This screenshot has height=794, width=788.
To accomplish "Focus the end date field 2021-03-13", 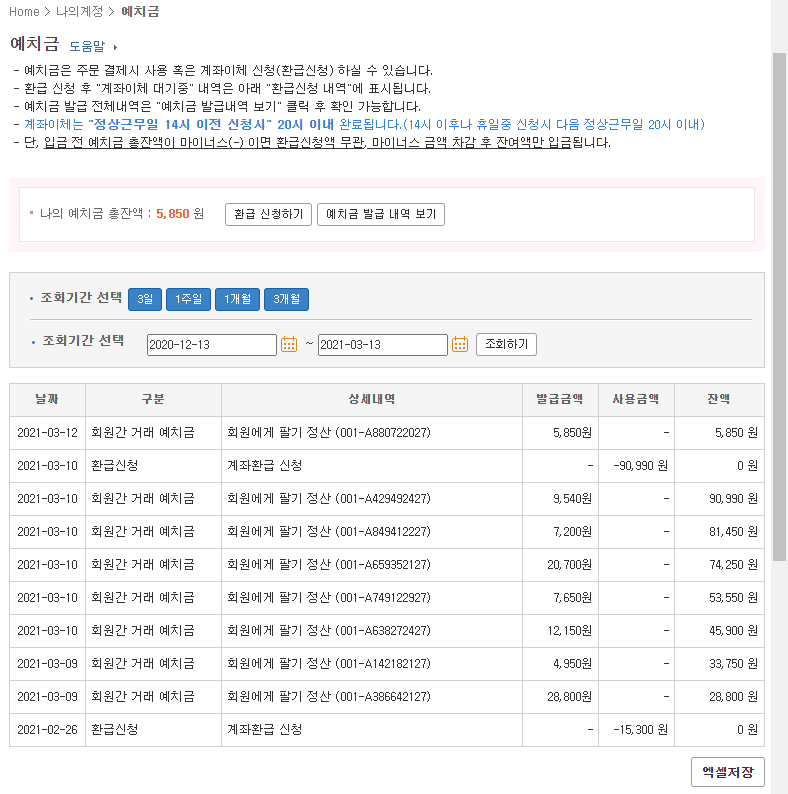I will coord(383,345).
